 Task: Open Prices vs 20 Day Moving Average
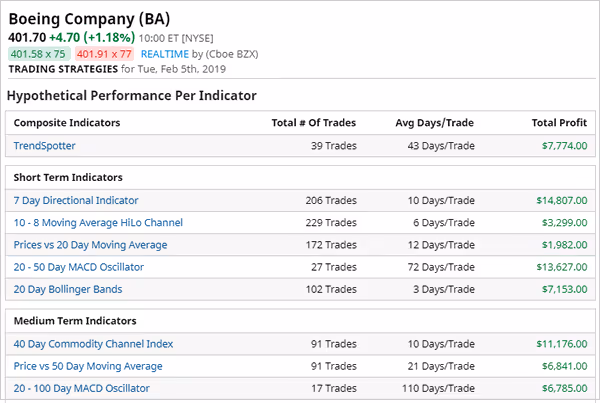[x=90, y=245]
